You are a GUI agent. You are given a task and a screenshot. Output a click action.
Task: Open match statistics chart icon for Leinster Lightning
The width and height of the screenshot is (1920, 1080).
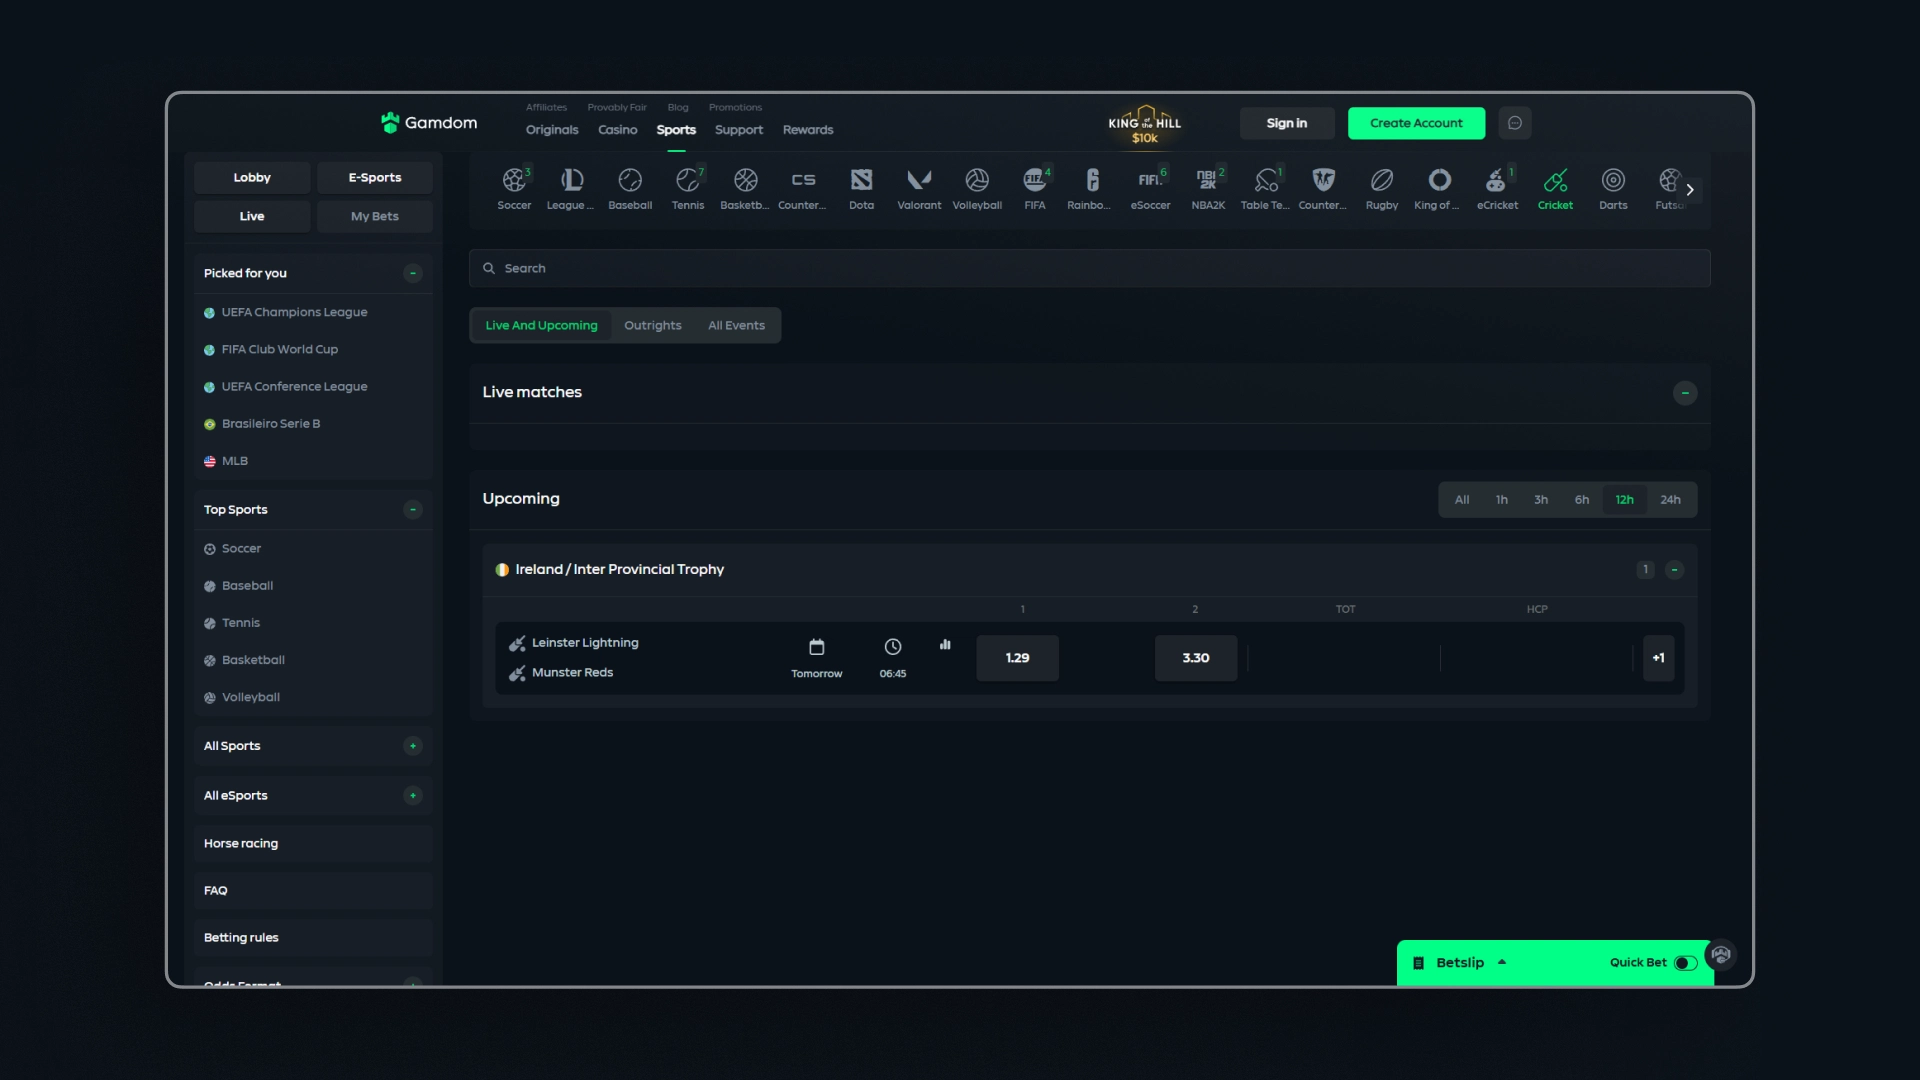click(x=945, y=645)
